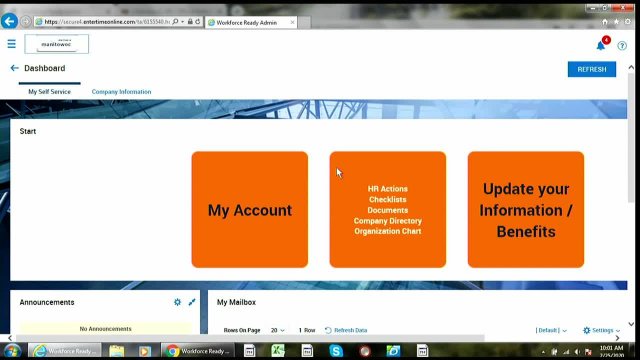The image size is (640, 360).
Task: Click the scroll down arrow
Action: click(x=631, y=324)
